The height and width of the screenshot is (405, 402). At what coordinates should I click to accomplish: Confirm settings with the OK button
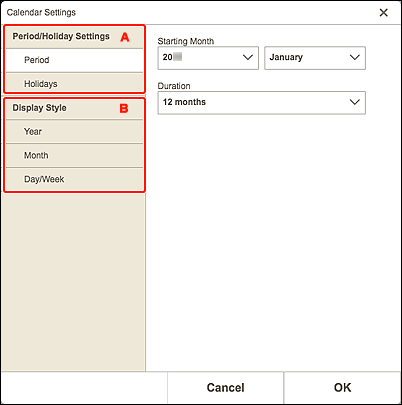coord(342,388)
